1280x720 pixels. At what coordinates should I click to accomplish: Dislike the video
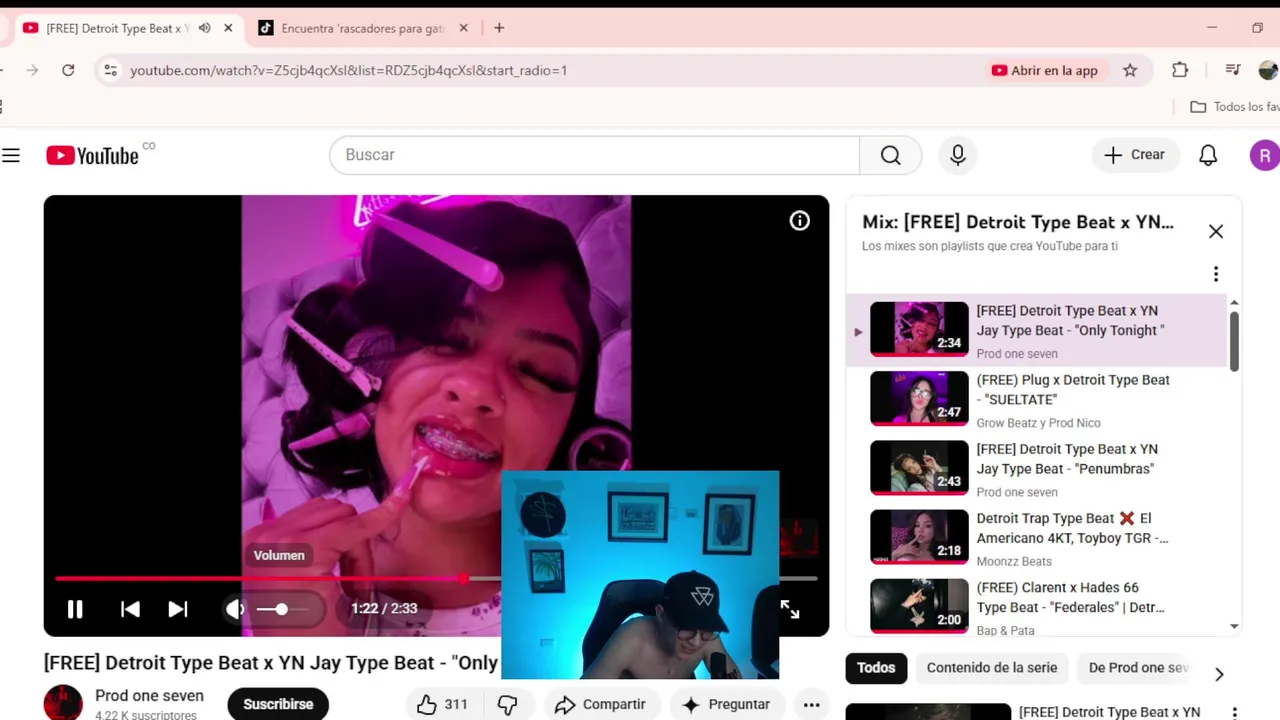click(x=508, y=704)
